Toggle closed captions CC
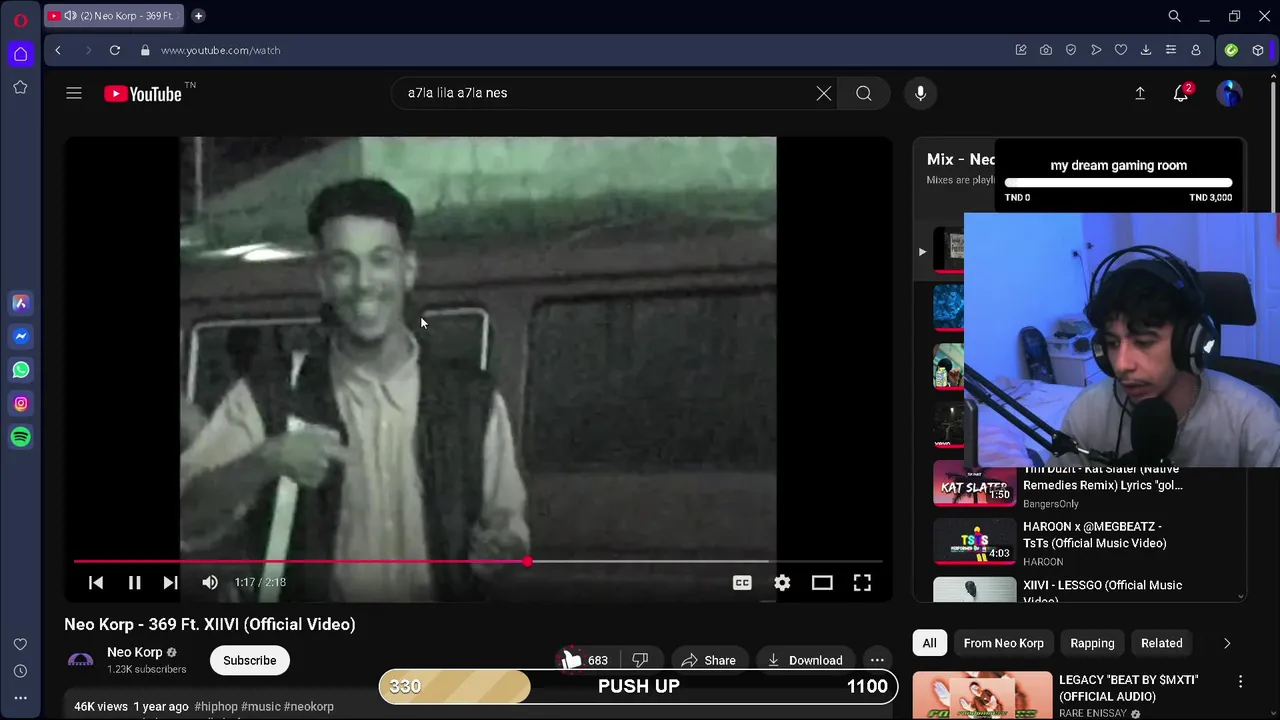 pos(742,582)
